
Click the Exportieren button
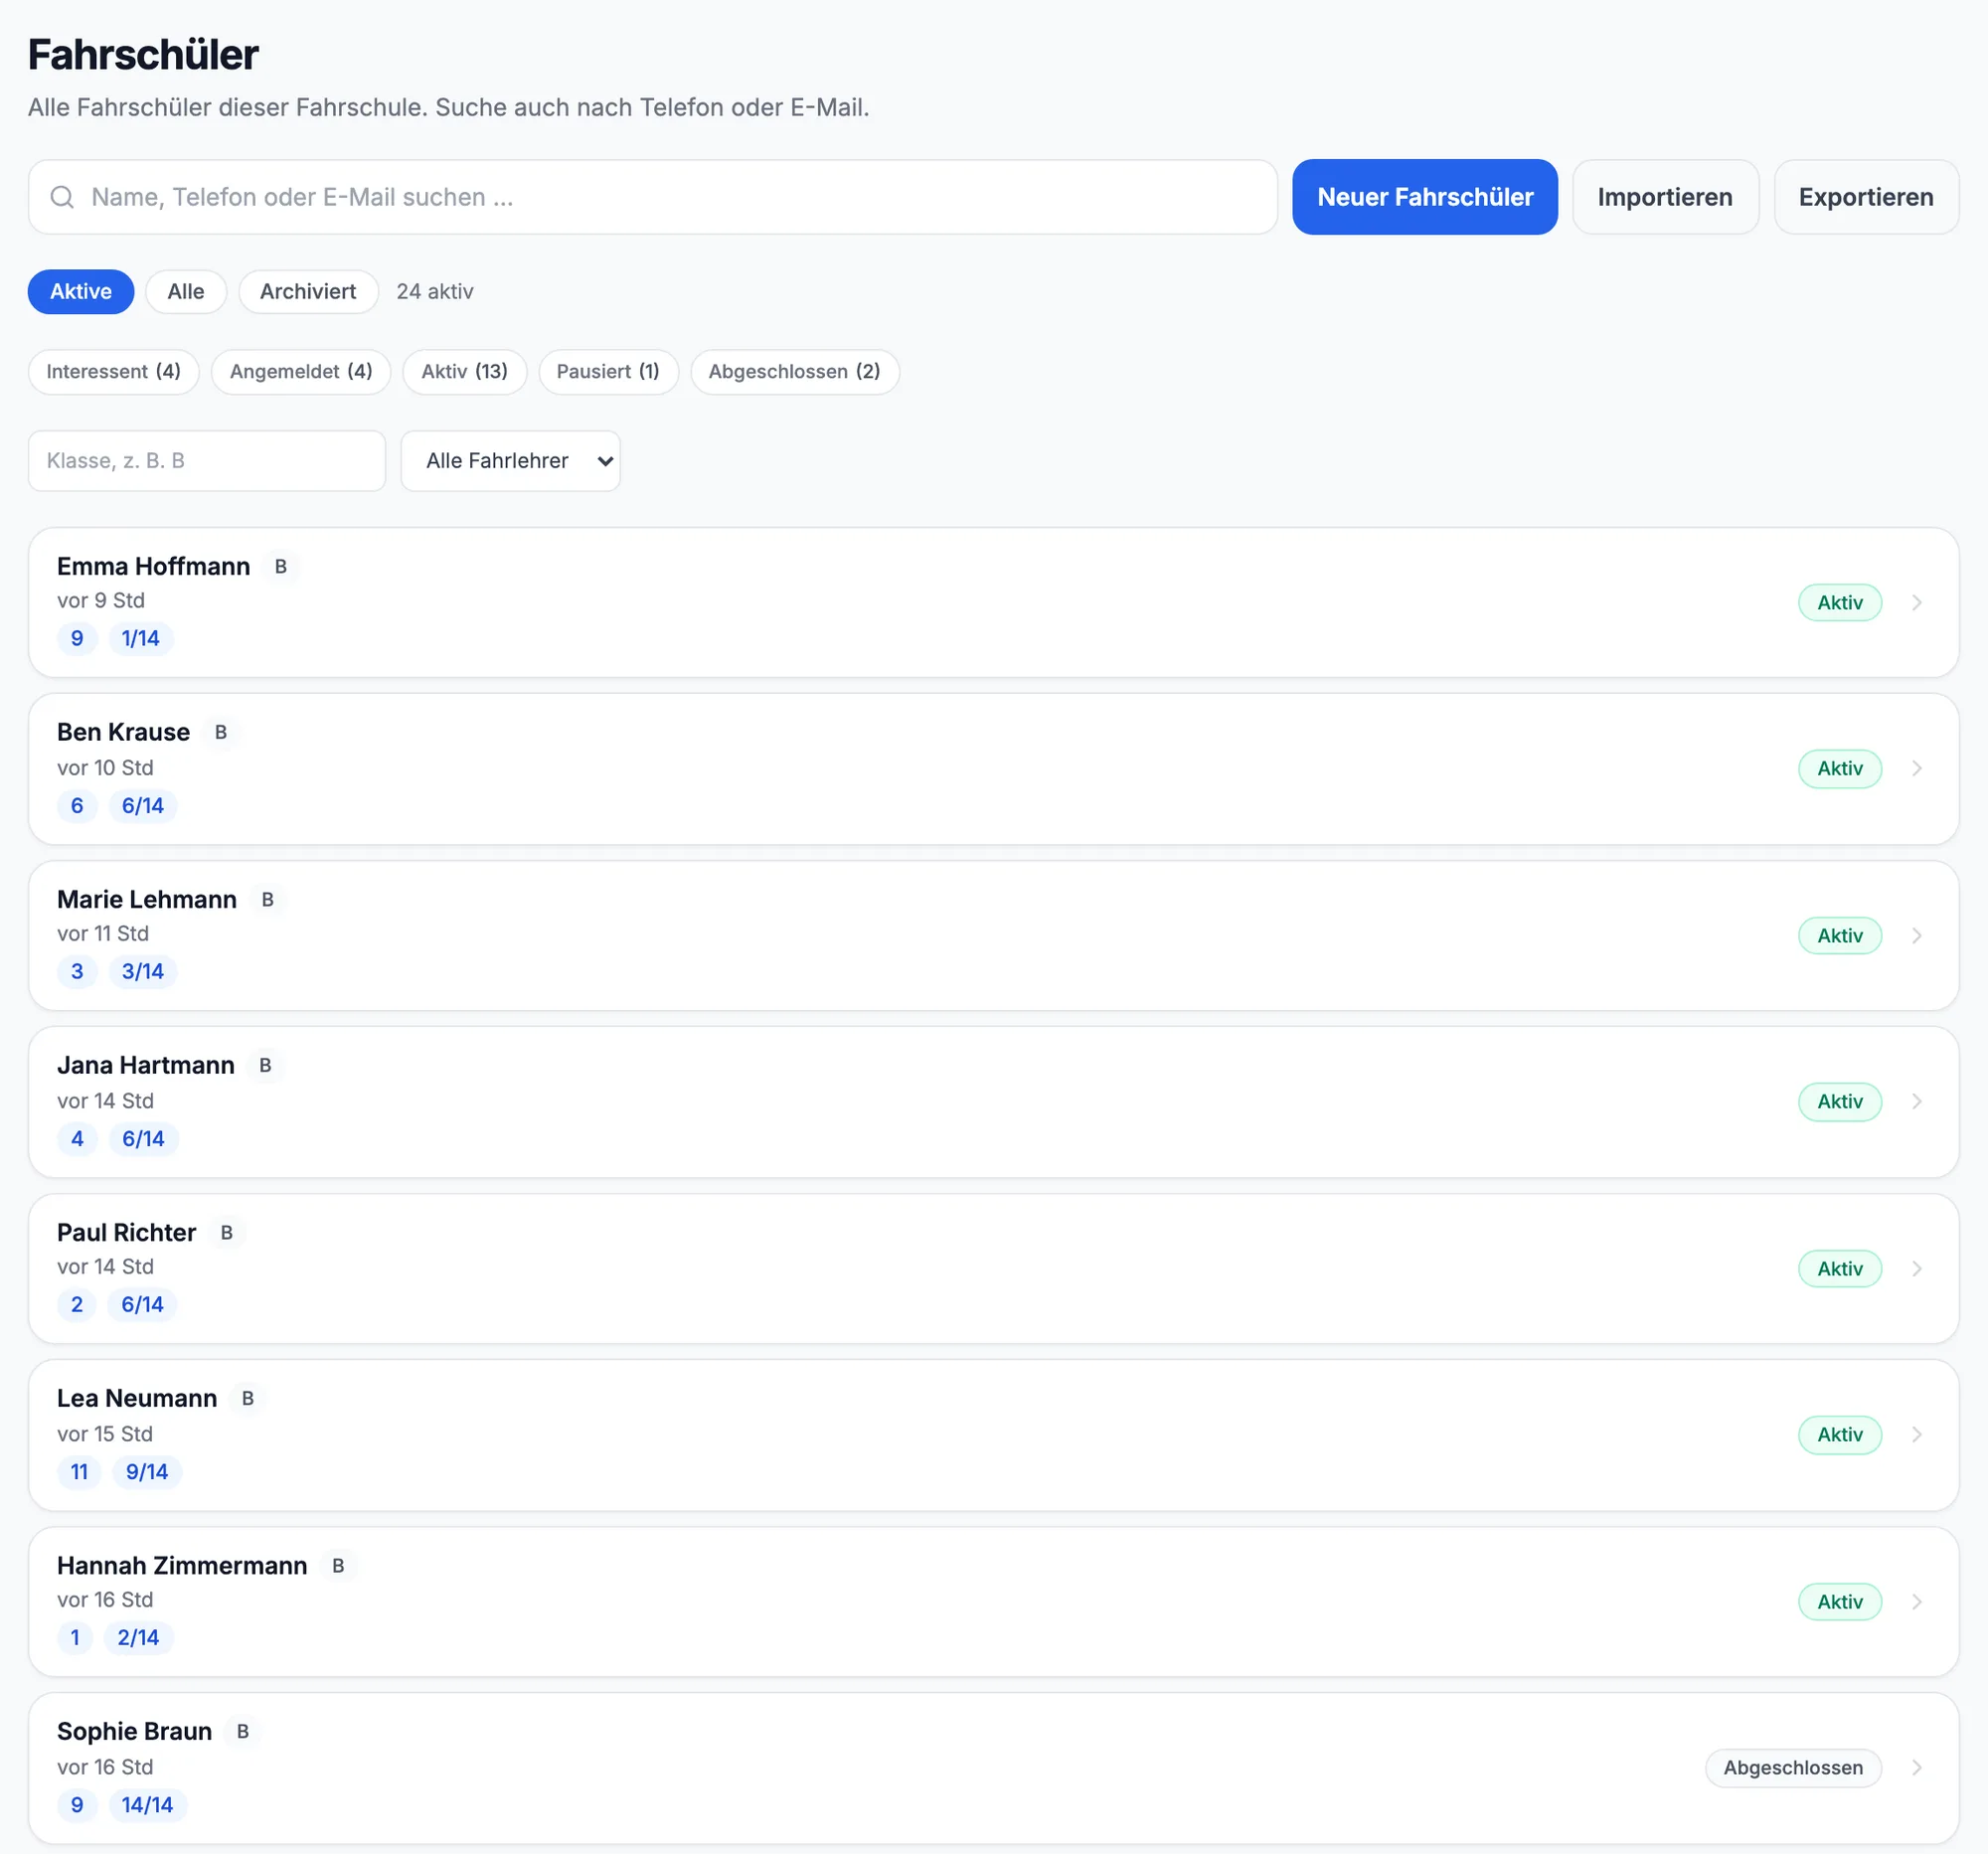(1865, 197)
